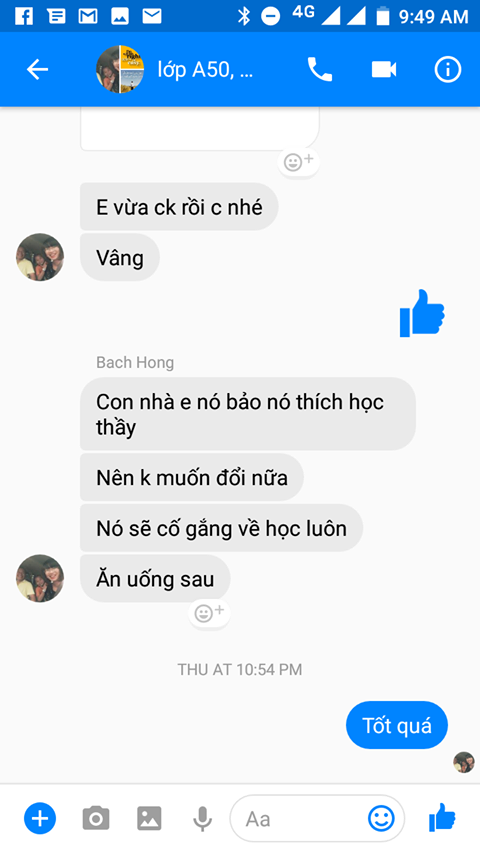Tap the 'Tốt quá' sent message bubble

pyautogui.click(x=397, y=725)
